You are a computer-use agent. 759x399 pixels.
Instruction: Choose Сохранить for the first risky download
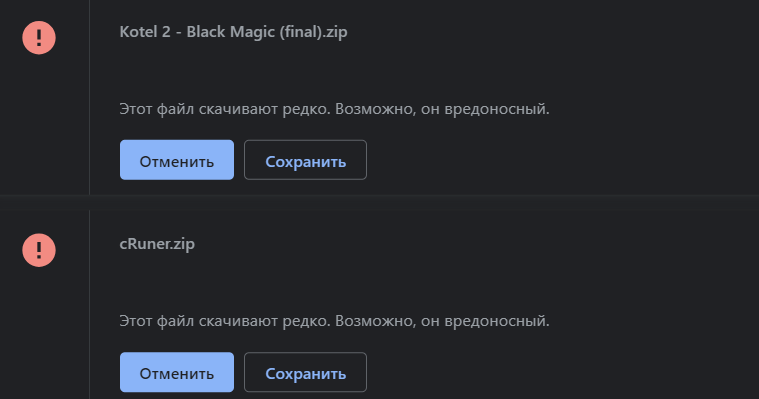(305, 160)
